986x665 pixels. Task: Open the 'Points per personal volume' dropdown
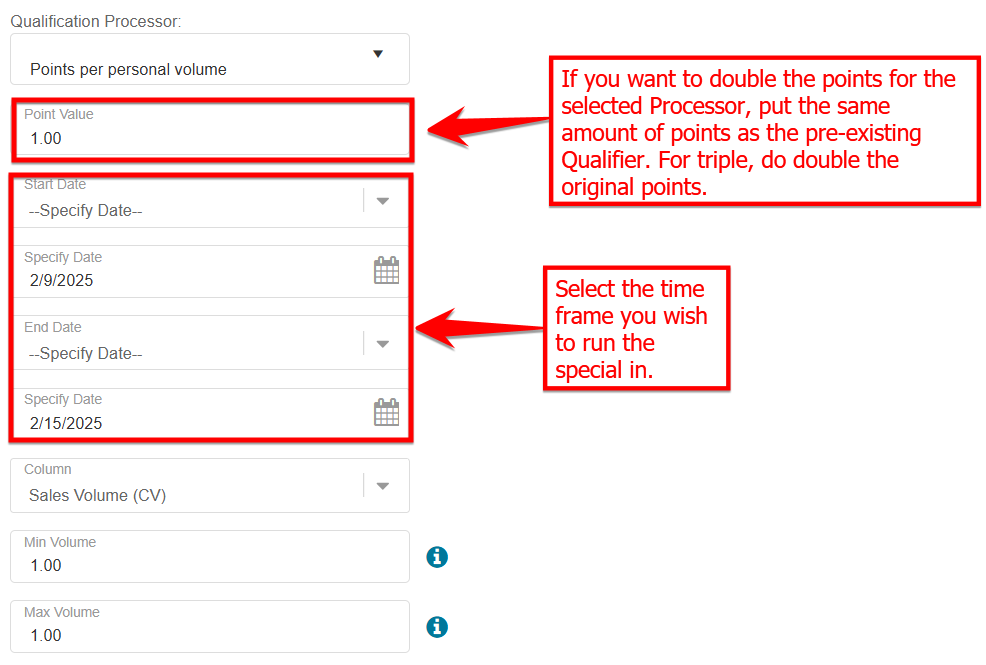200,62
